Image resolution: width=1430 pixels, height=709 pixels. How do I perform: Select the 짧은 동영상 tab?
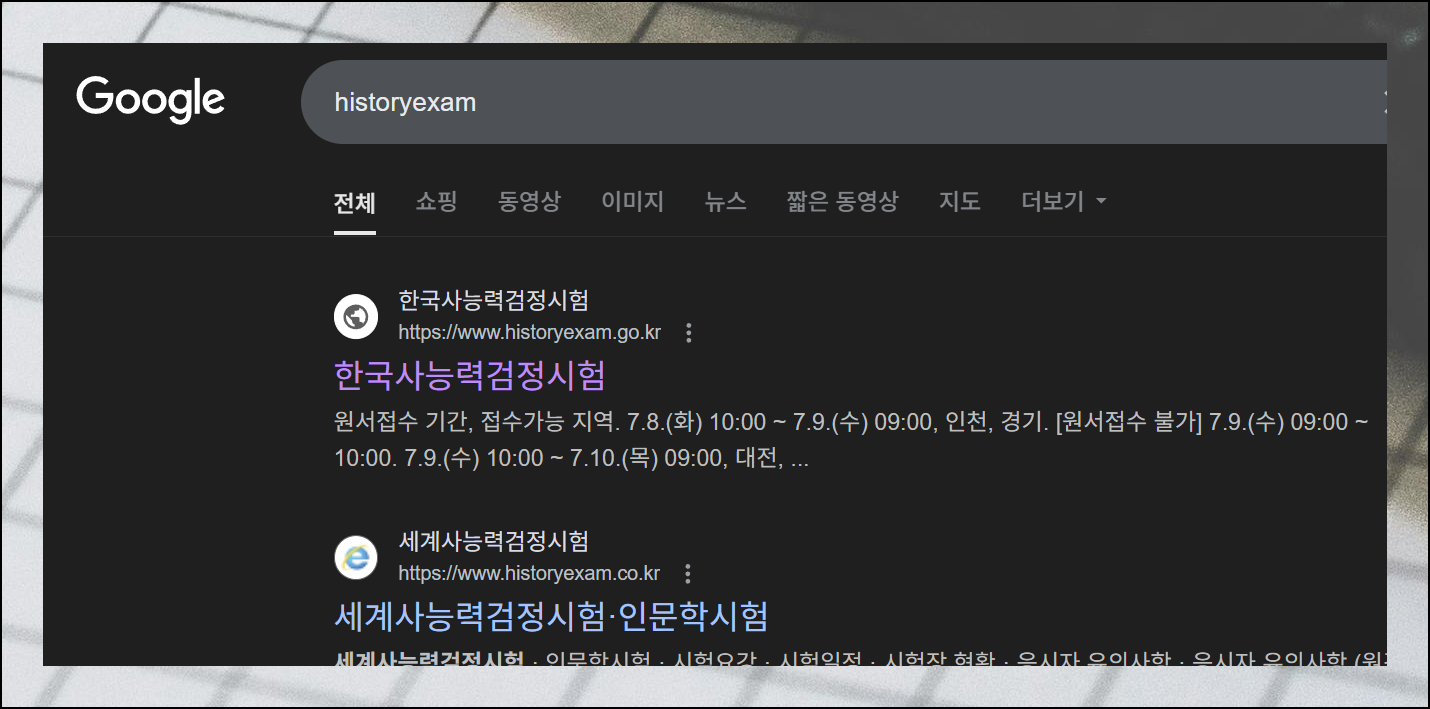point(842,202)
